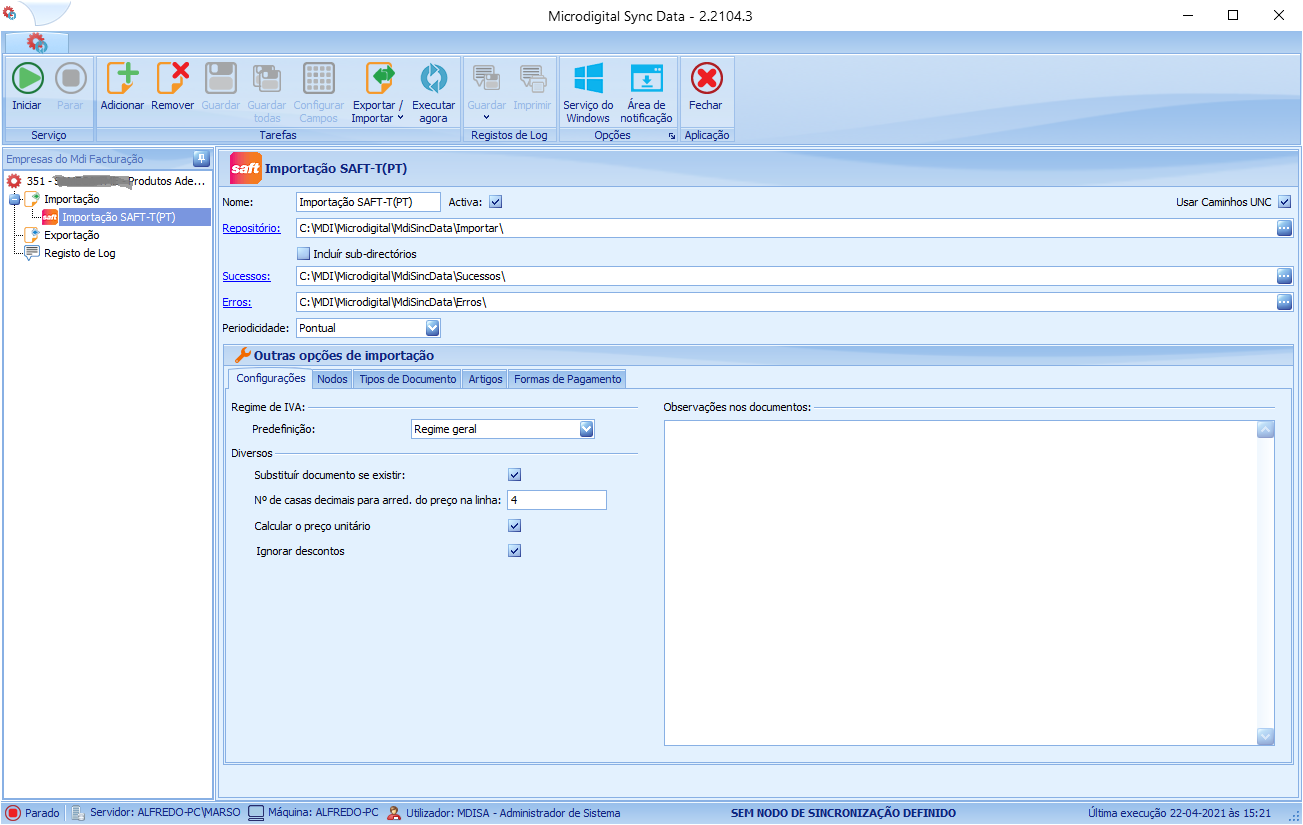Click the saft logo in panel header
The height and width of the screenshot is (825, 1303).
pyautogui.click(x=246, y=168)
